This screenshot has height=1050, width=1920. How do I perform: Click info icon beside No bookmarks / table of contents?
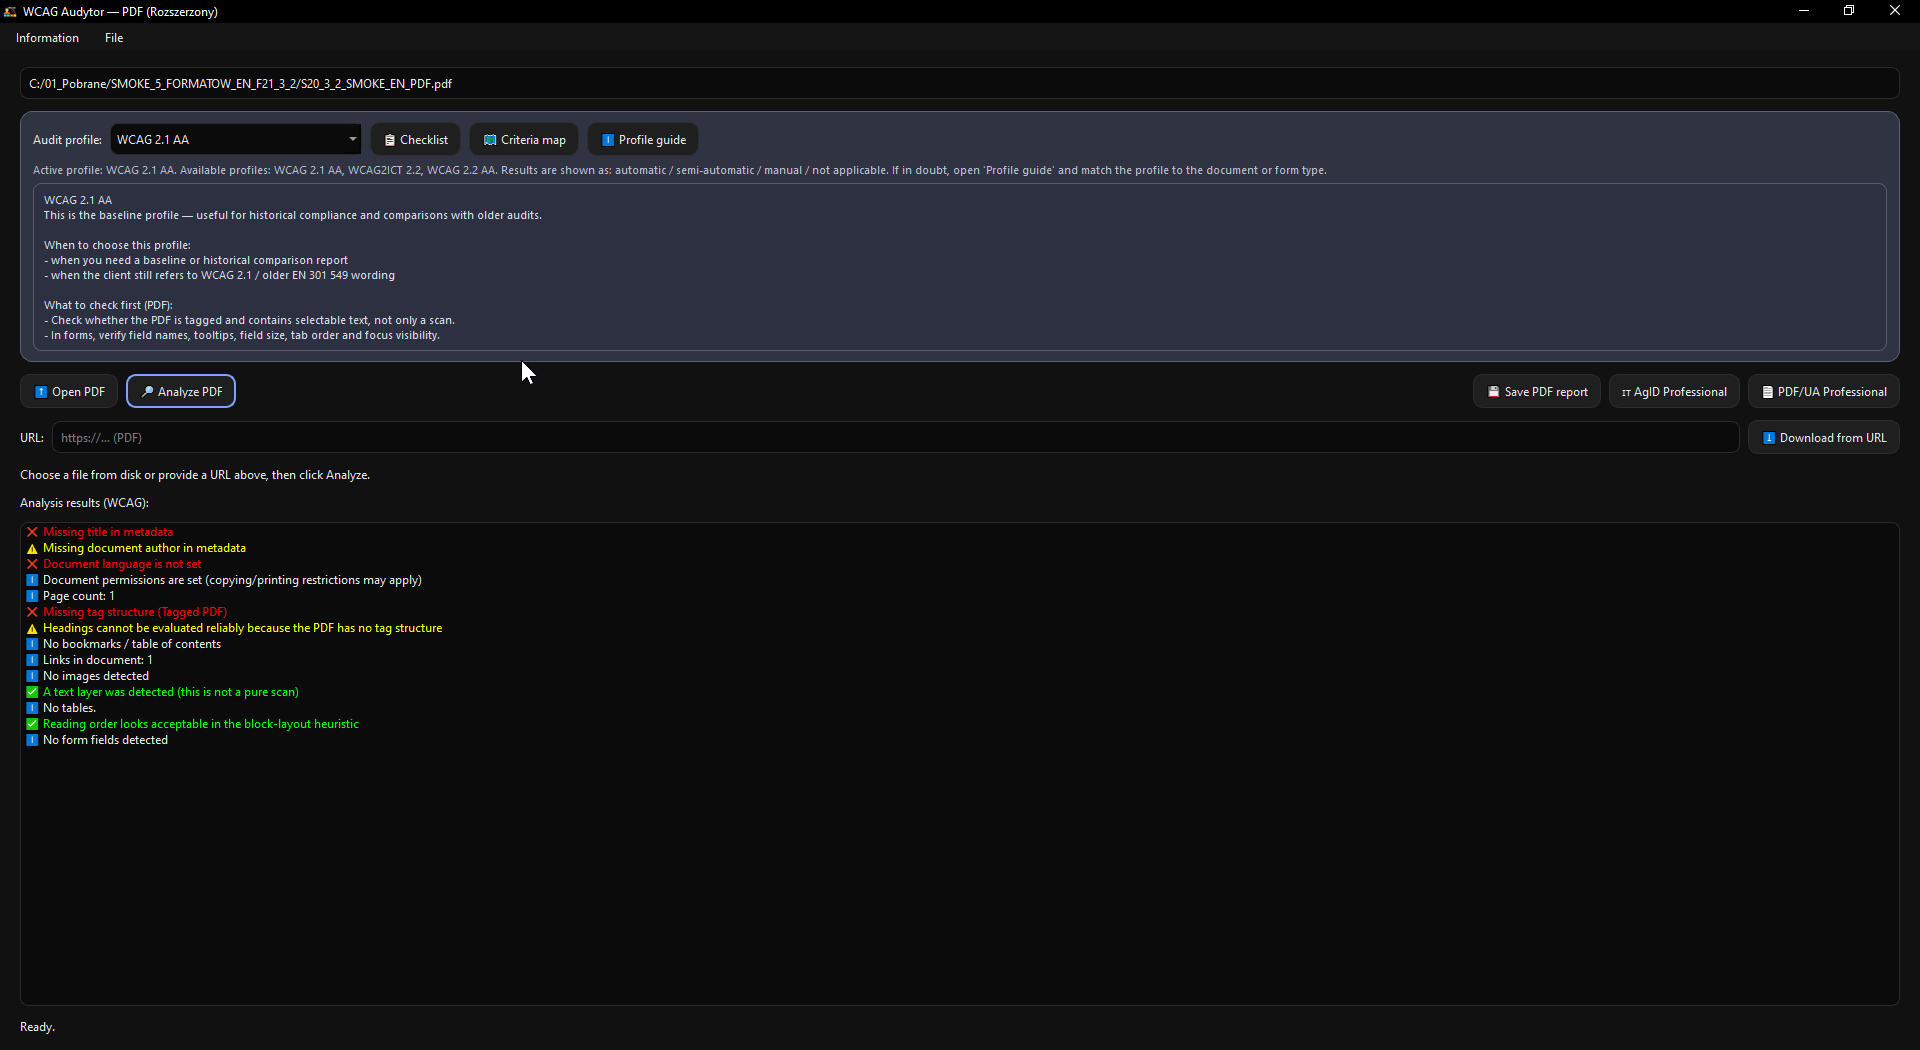coord(32,644)
